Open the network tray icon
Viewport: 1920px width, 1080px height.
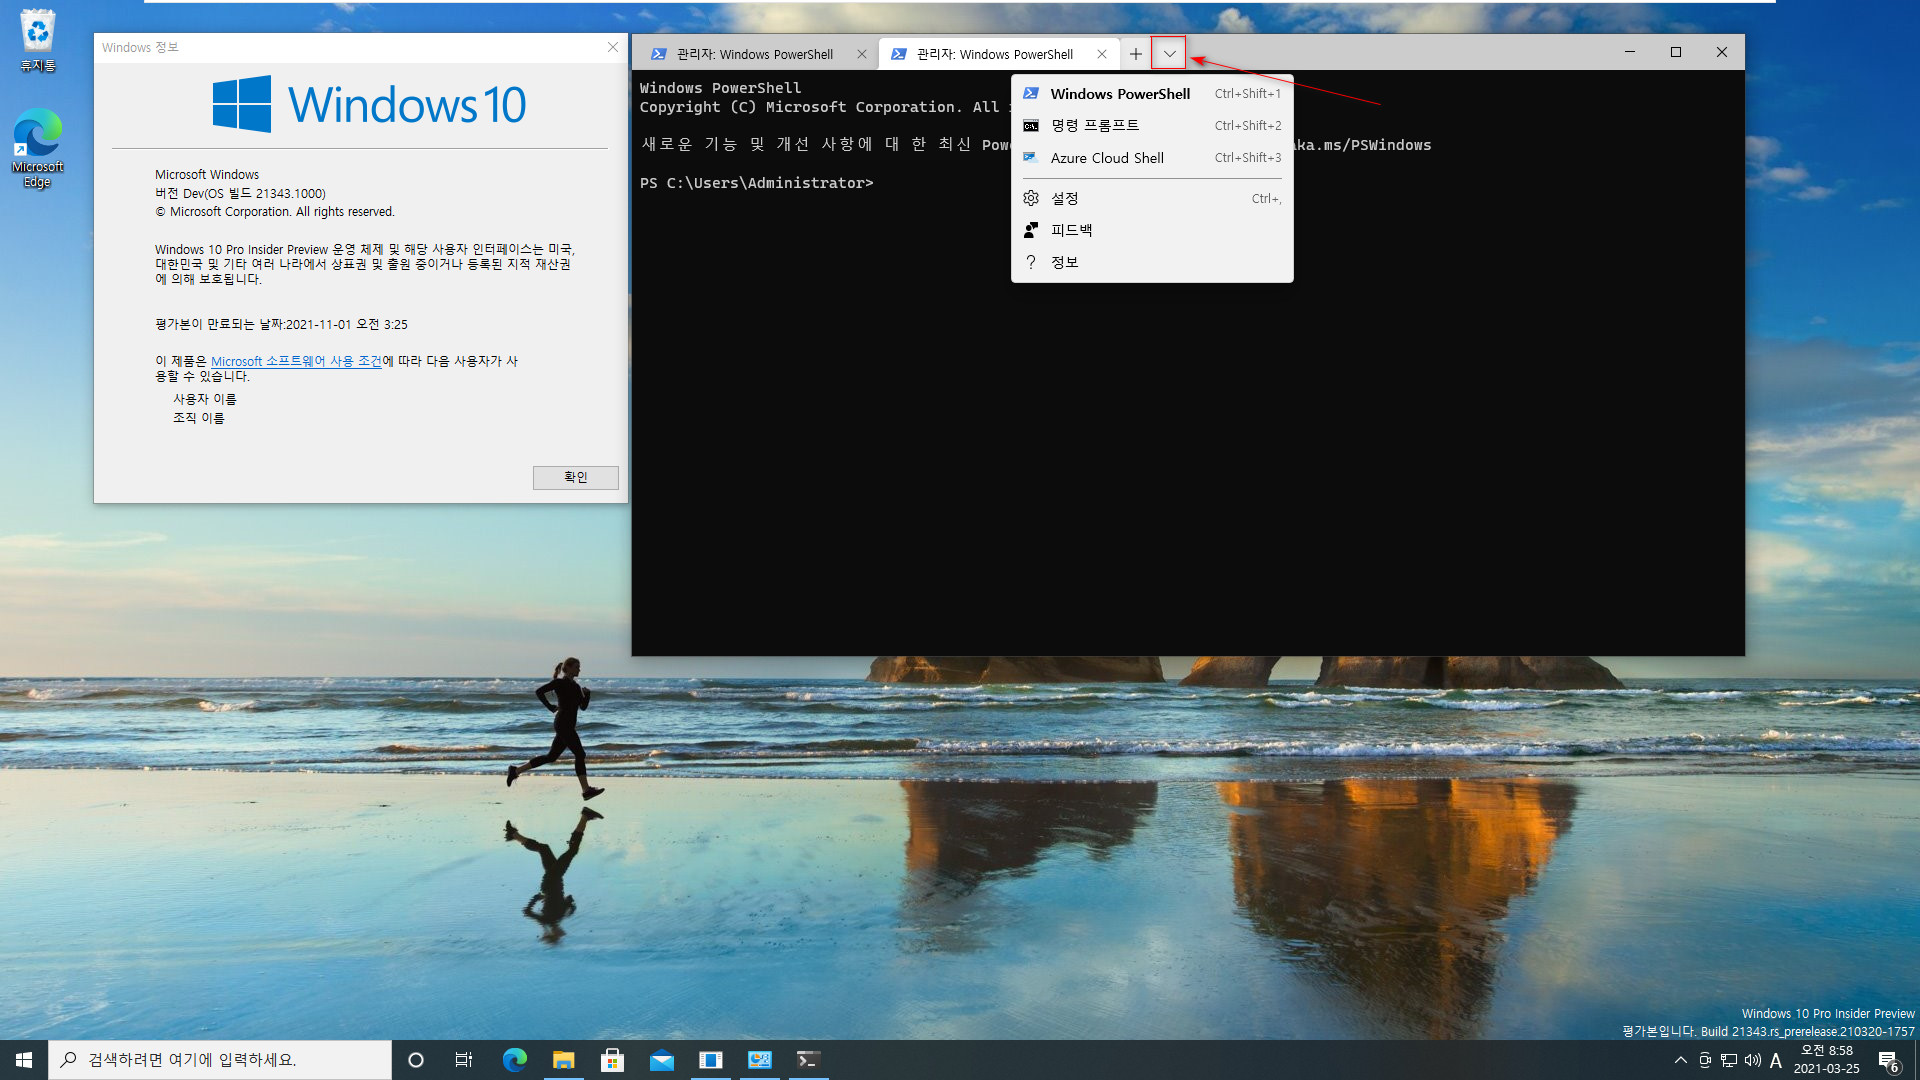(1729, 1060)
